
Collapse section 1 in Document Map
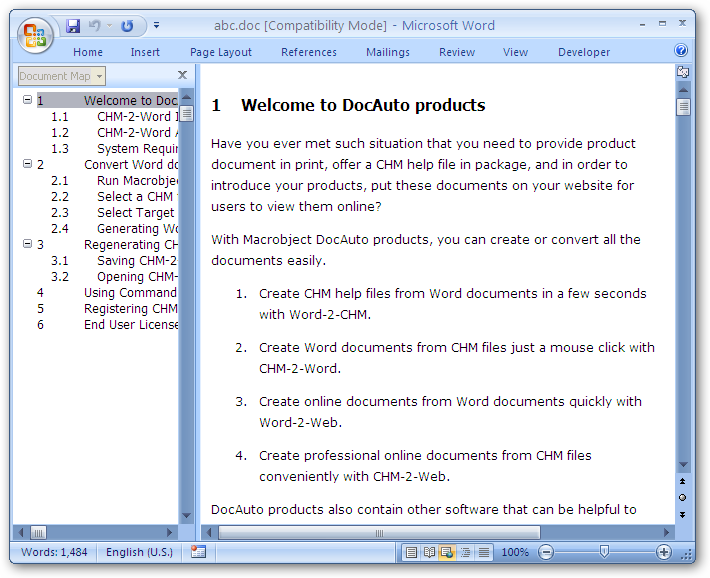click(28, 100)
